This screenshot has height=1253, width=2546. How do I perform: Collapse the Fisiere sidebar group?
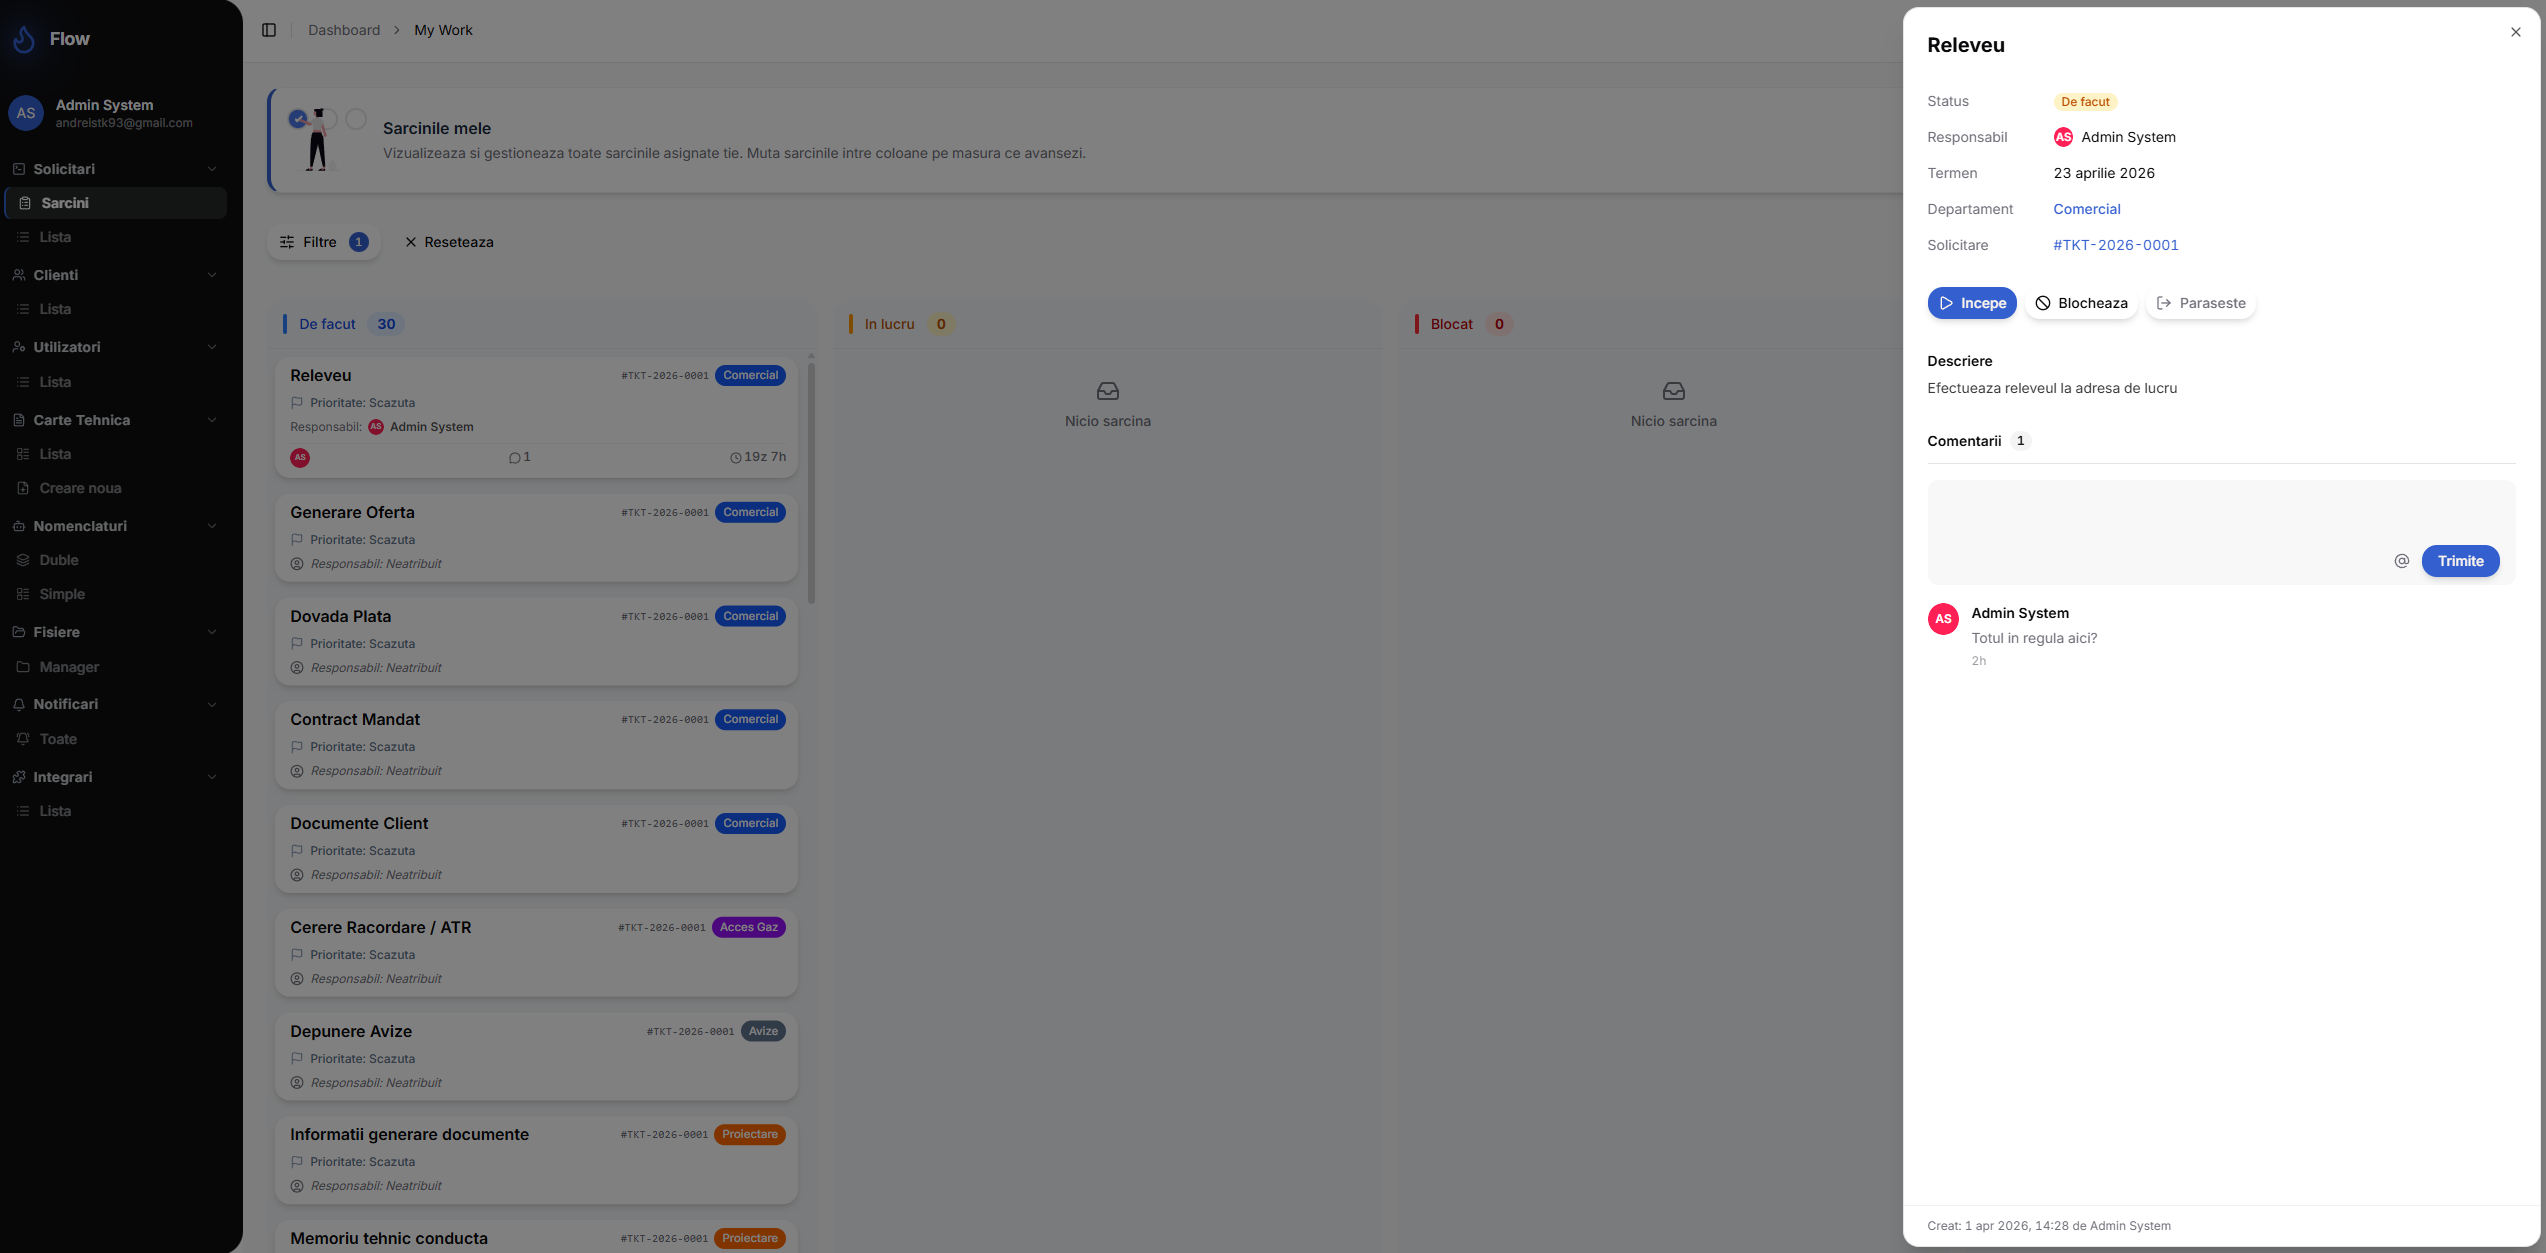pyautogui.click(x=211, y=632)
